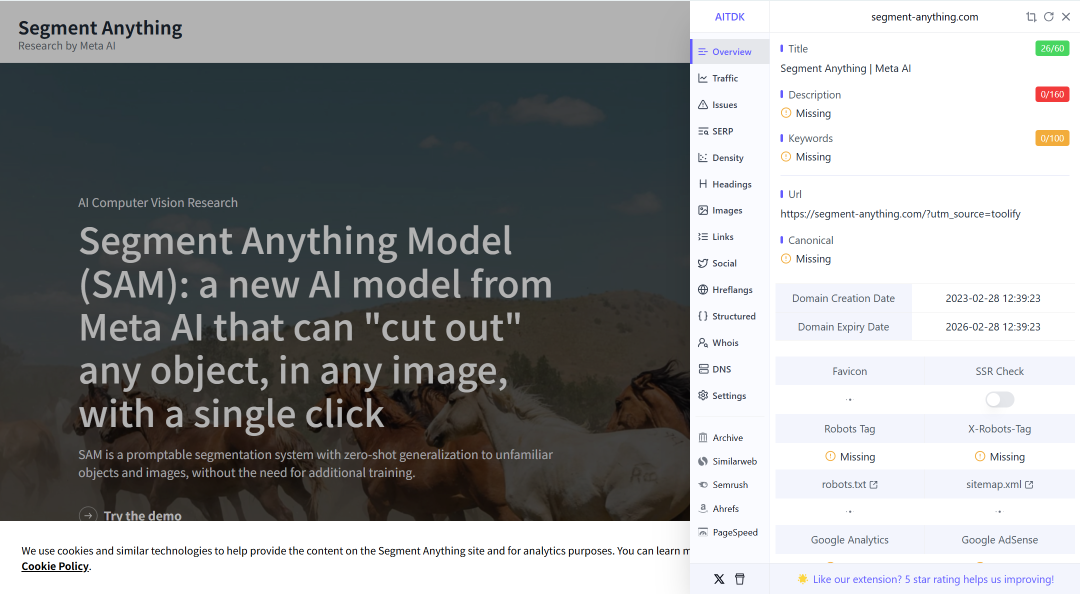
Task: Click the Missing status under X-Robots-Tag
Action: (x=999, y=457)
